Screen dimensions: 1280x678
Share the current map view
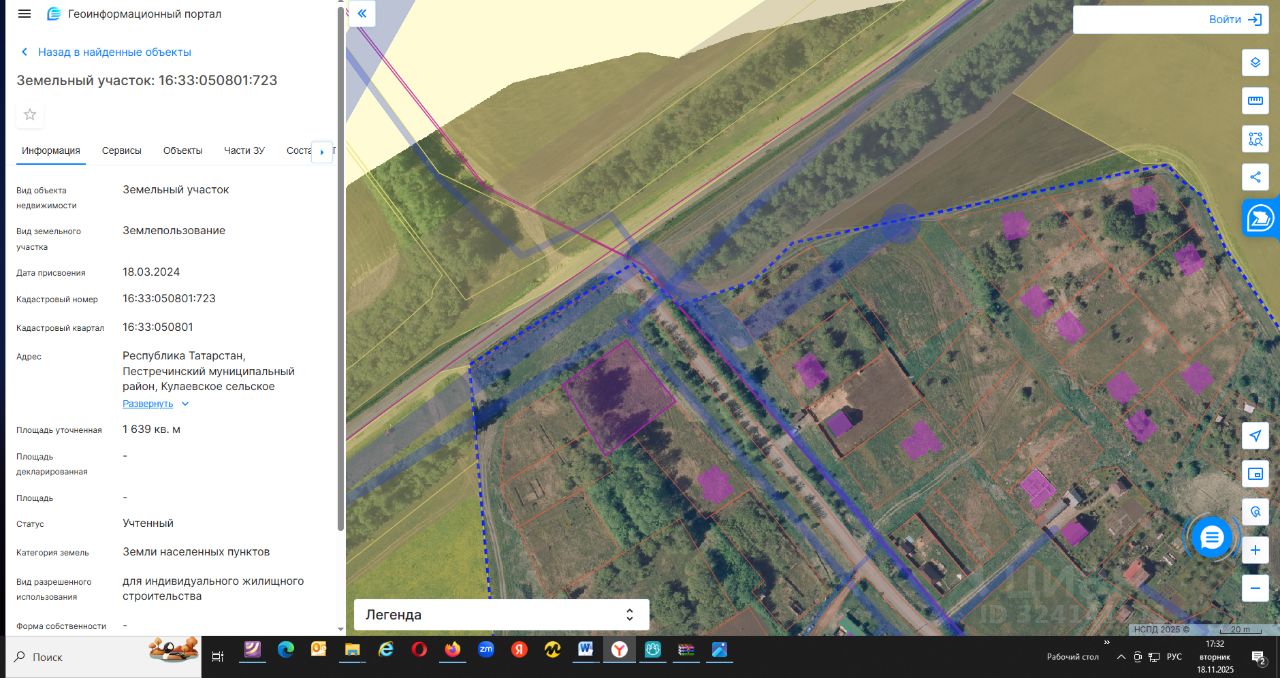tap(1255, 177)
